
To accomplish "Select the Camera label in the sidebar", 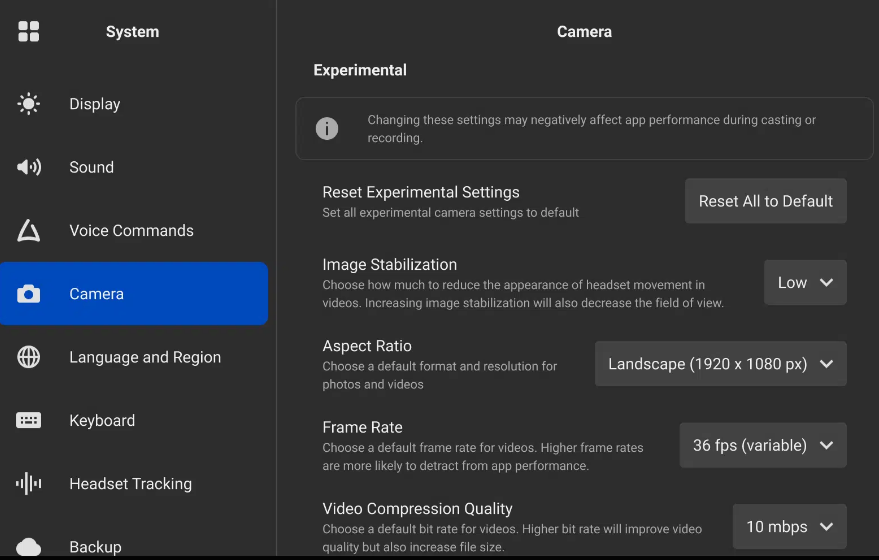I will point(96,294).
